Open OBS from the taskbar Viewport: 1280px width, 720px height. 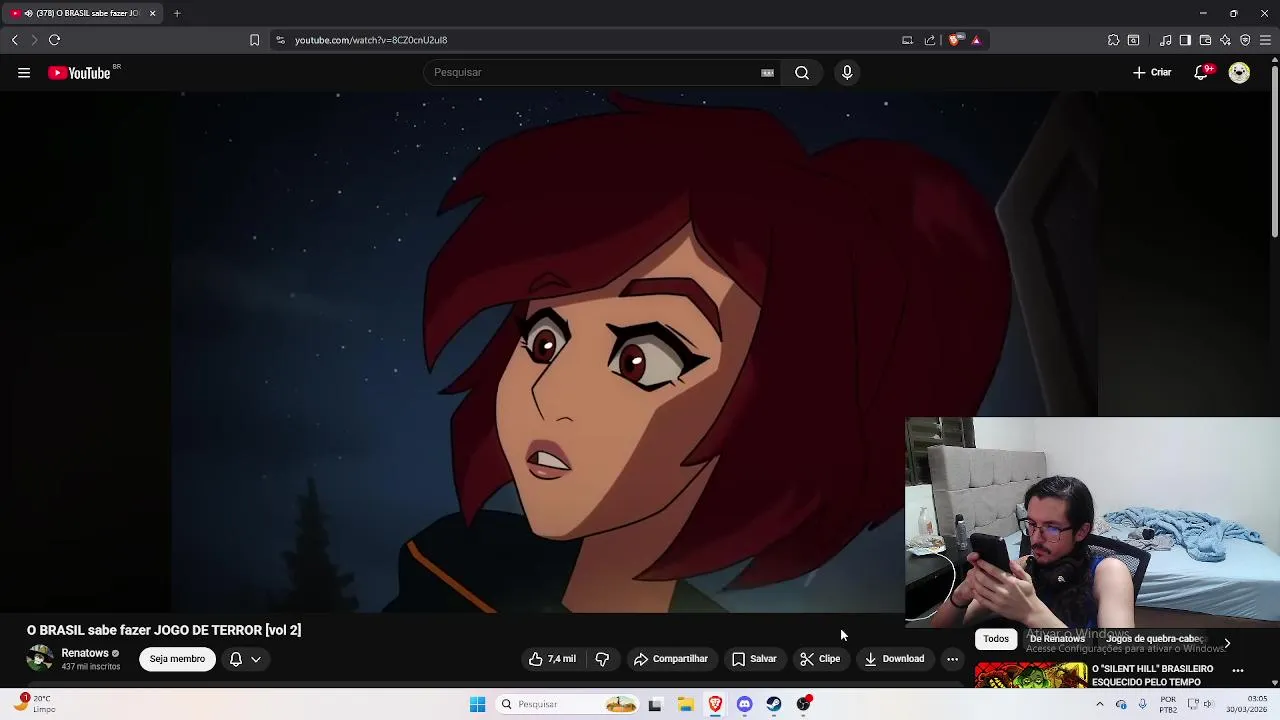(x=804, y=704)
